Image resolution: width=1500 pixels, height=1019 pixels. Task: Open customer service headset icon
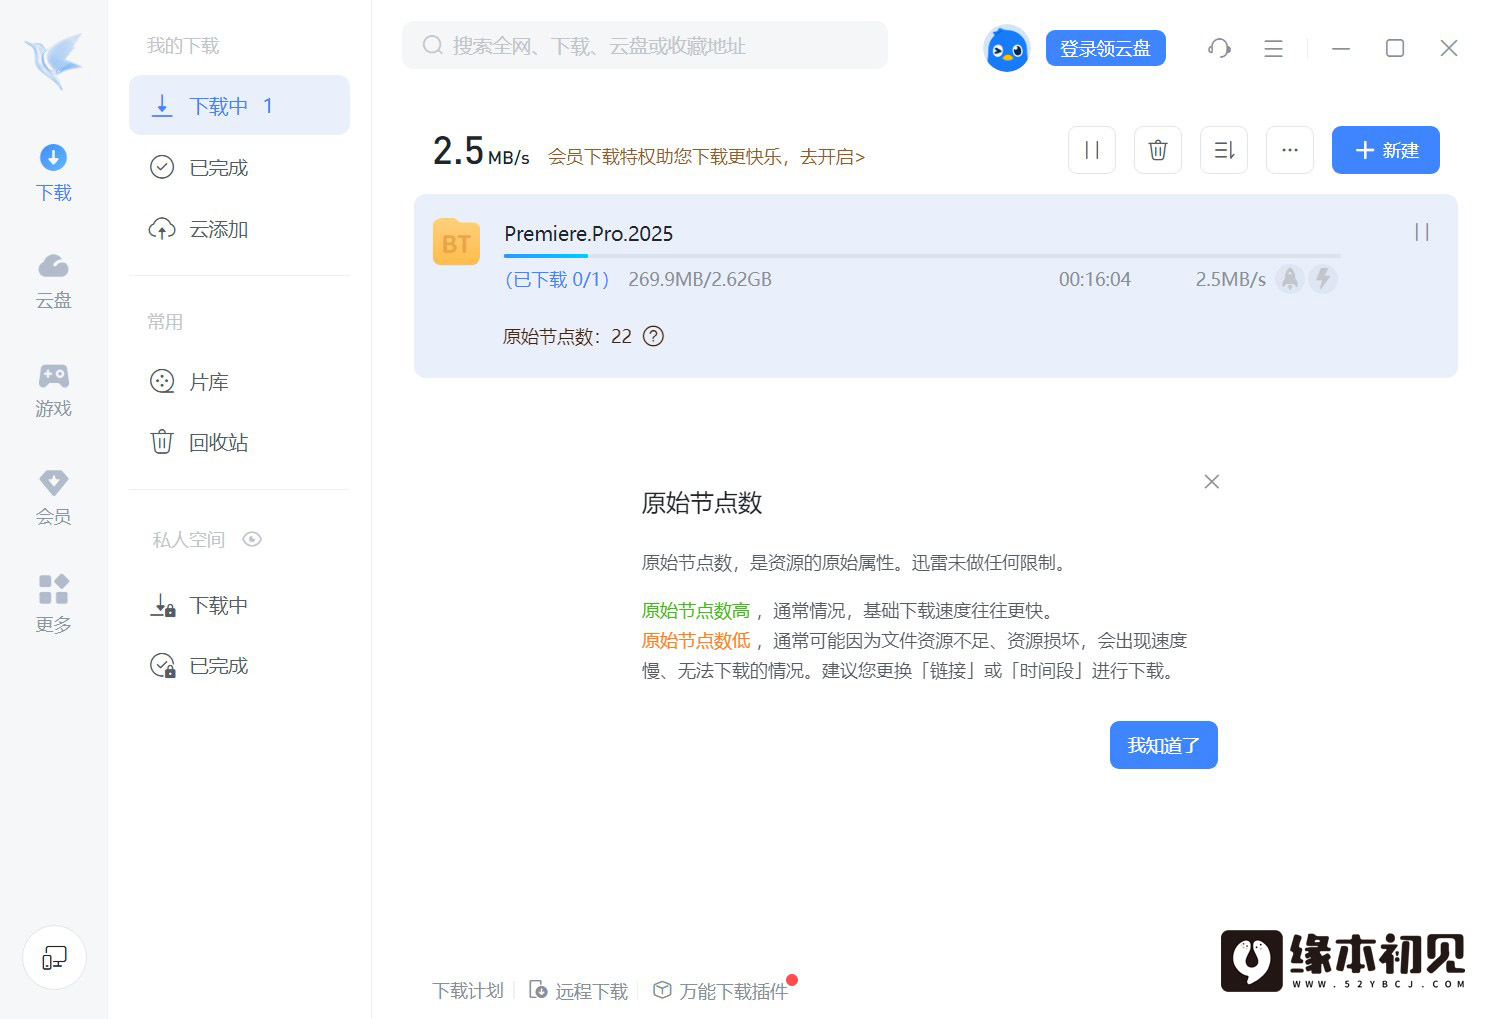1219,48
